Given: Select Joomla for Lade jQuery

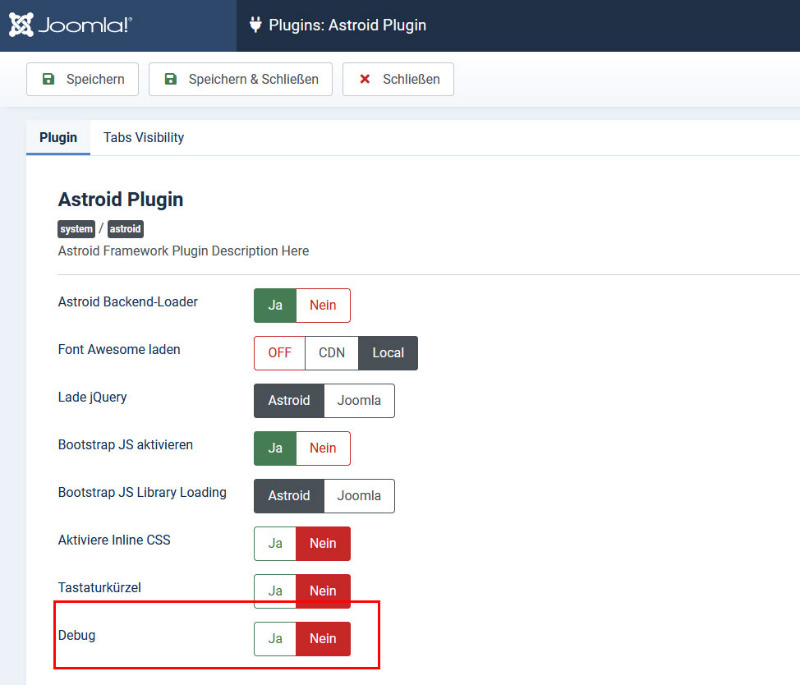Looking at the screenshot, I should click(x=359, y=400).
